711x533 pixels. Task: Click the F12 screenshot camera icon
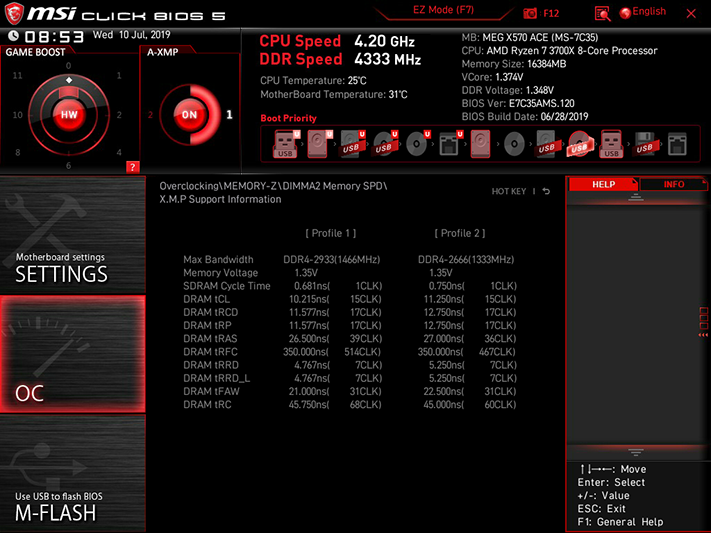pos(530,14)
